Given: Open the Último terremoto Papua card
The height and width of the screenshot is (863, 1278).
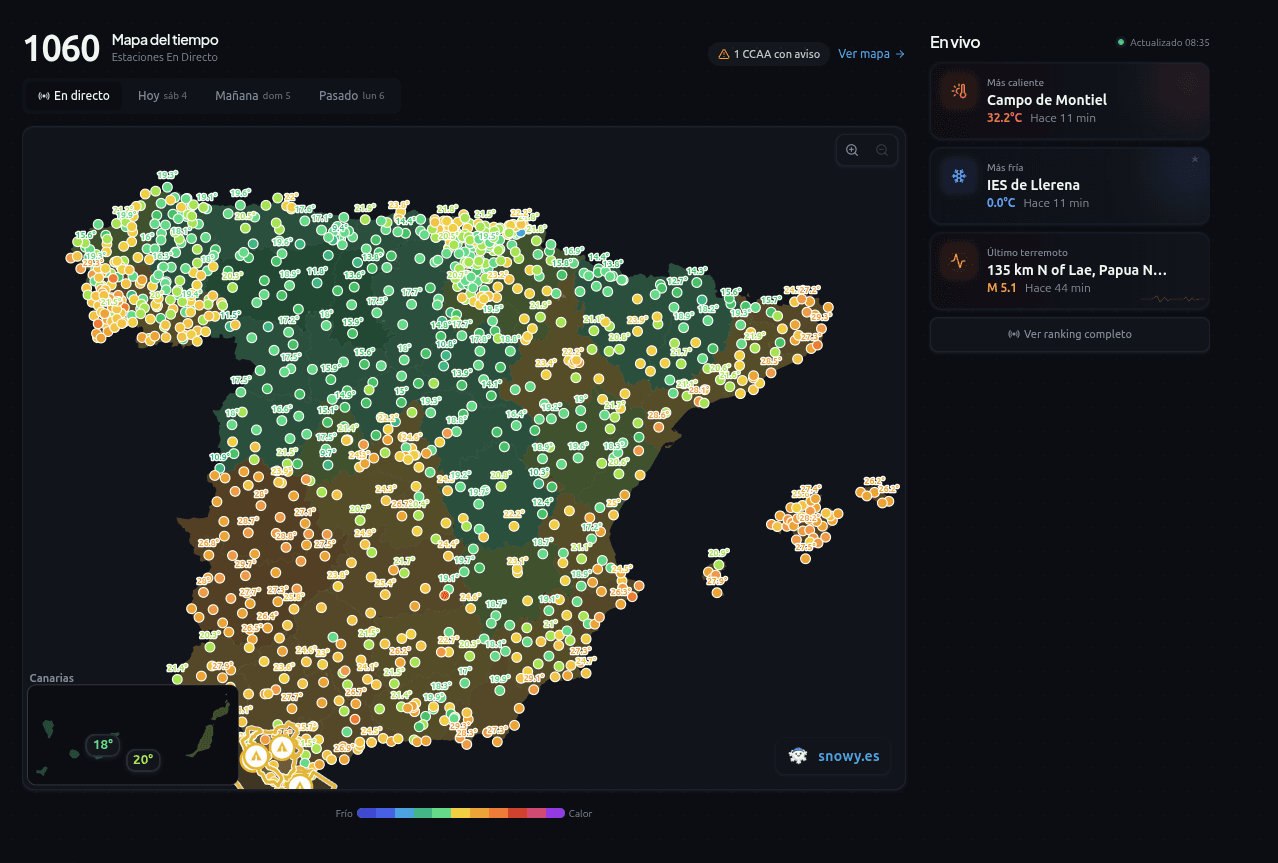Looking at the screenshot, I should click(1070, 271).
